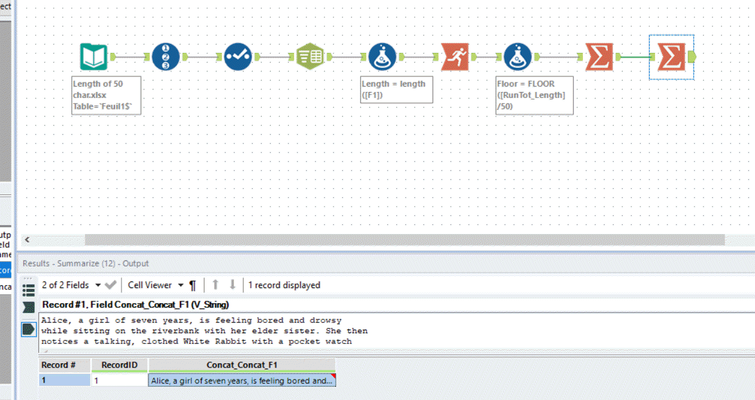The height and width of the screenshot is (400, 755).
Task: Click the Record # column header
Action: tap(64, 365)
